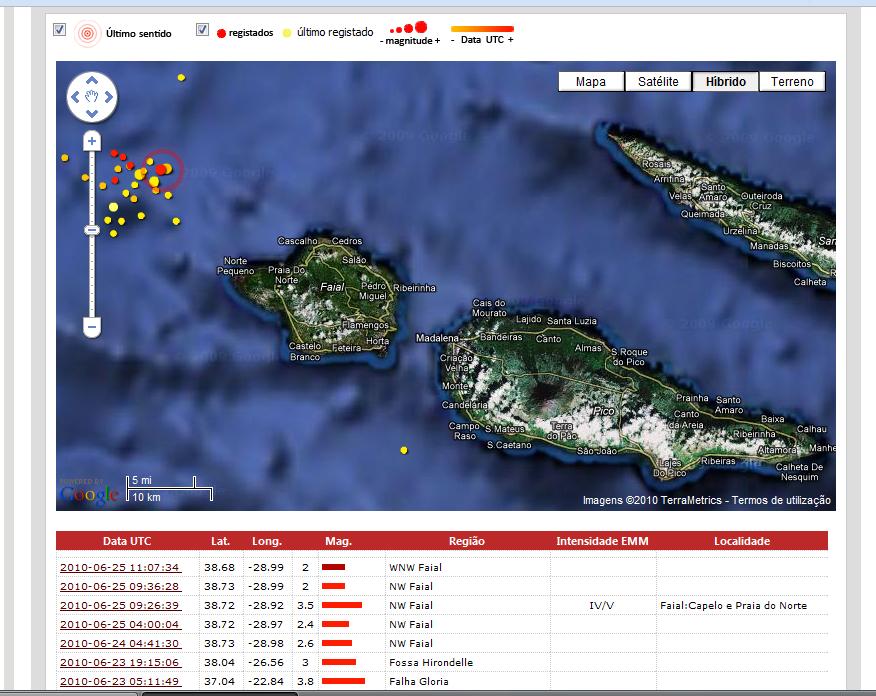This screenshot has height=696, width=876.
Task: Click the Localidade column header
Action: click(742, 541)
